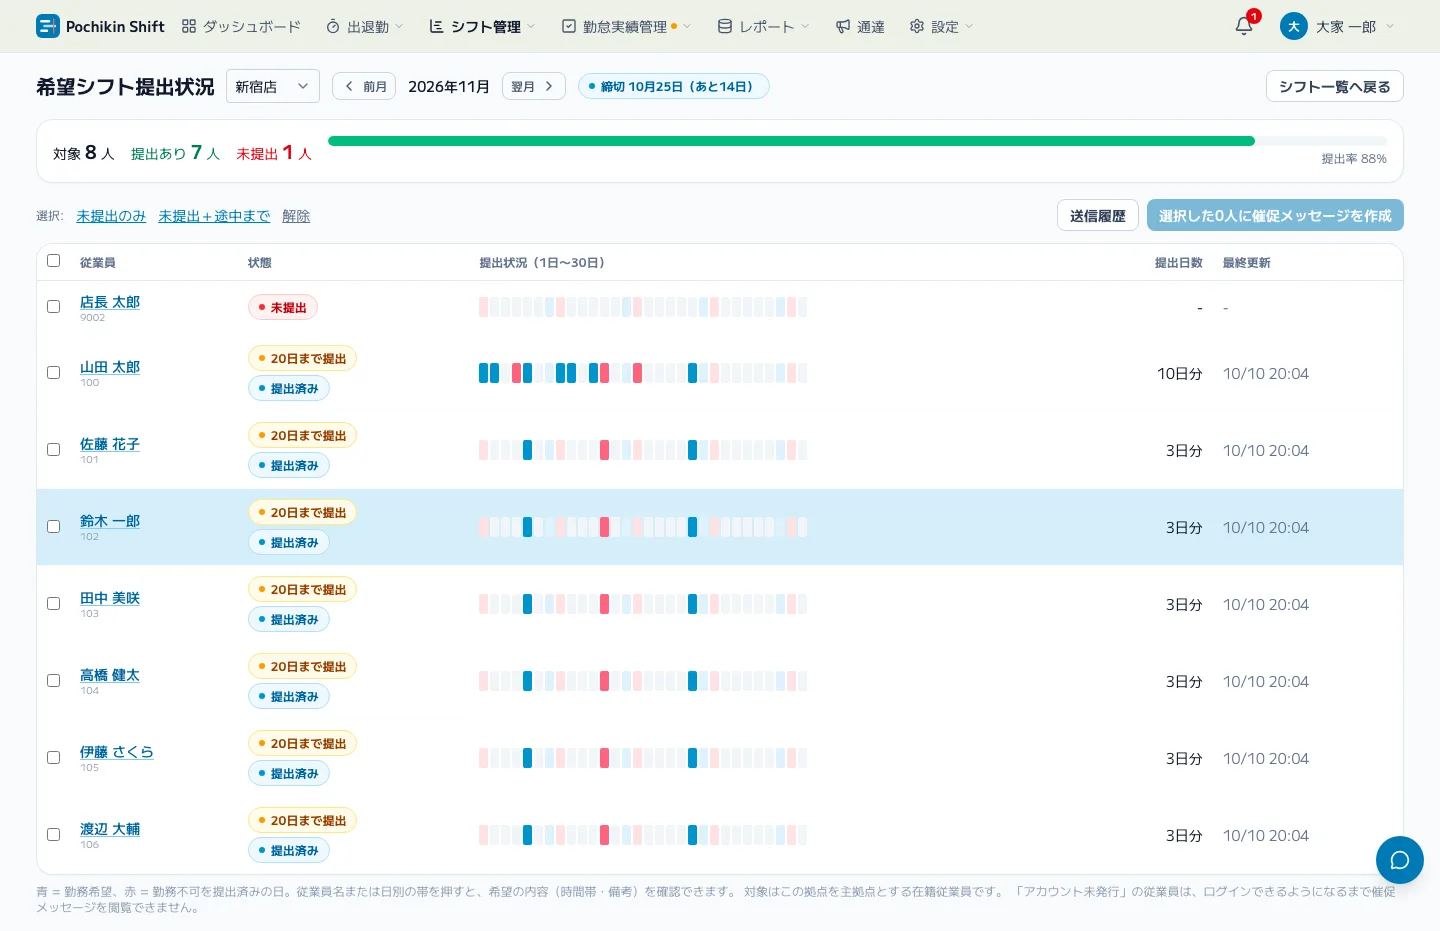Go to previous month with 前月

click(x=364, y=86)
